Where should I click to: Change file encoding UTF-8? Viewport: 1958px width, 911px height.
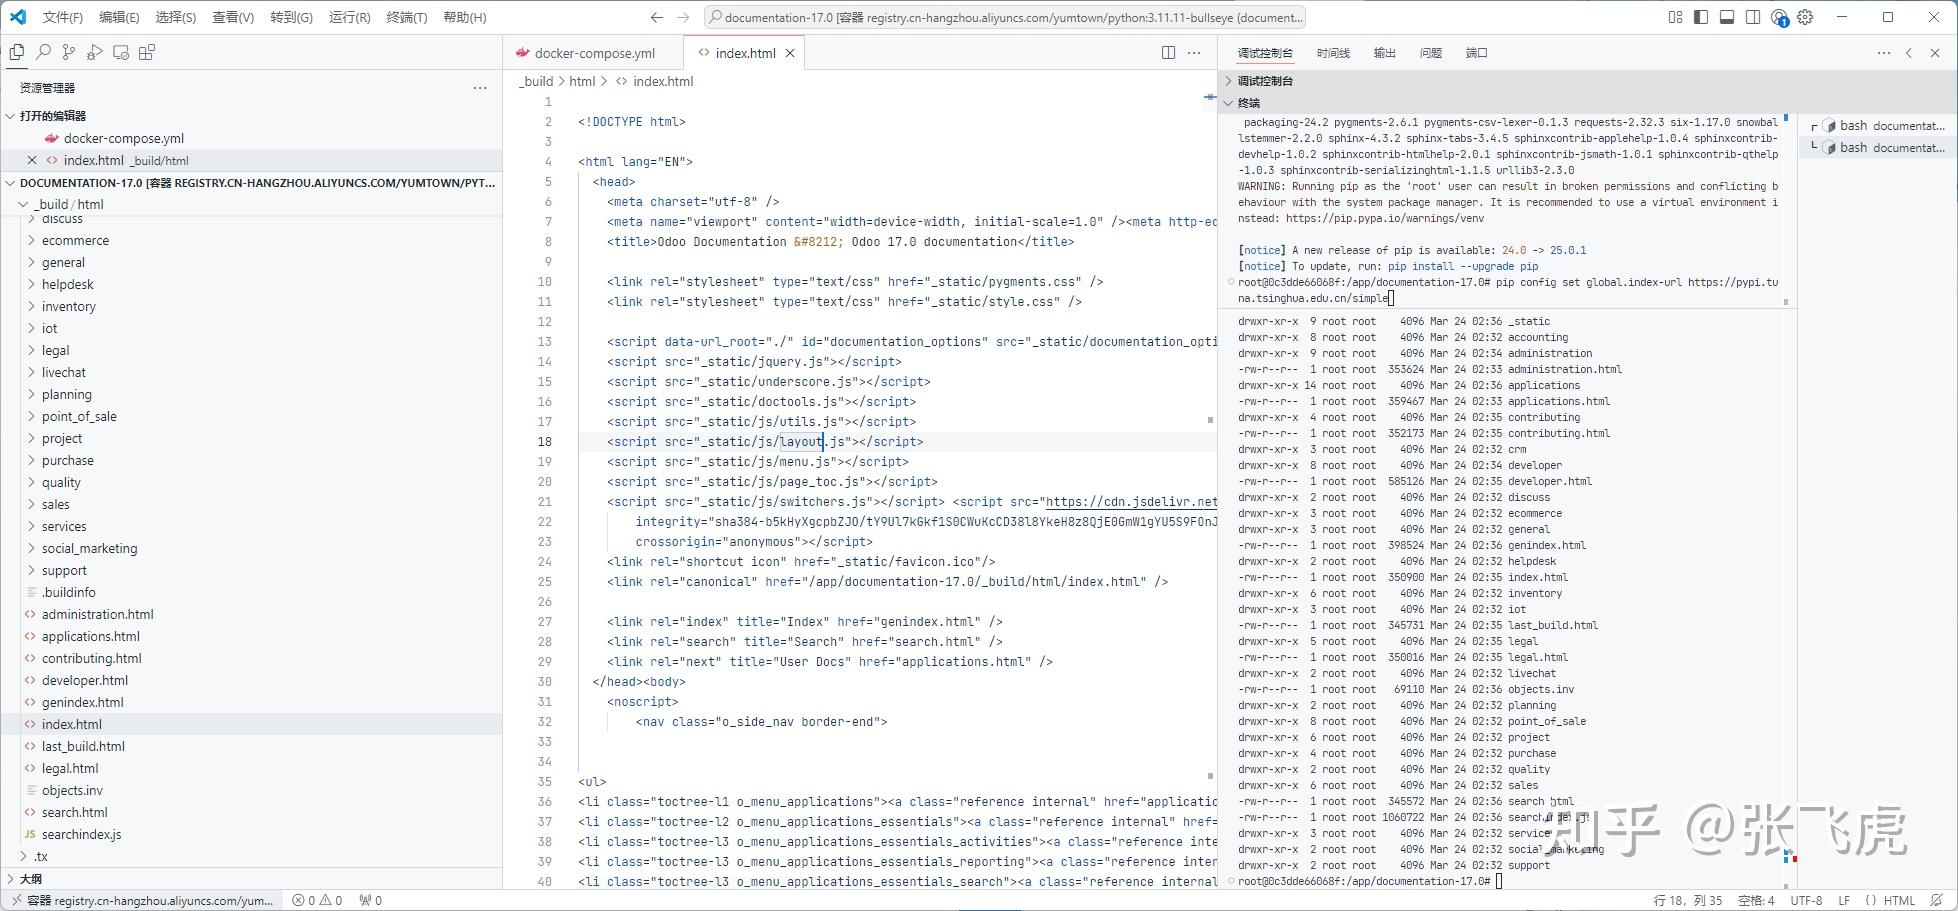[x=1806, y=900]
